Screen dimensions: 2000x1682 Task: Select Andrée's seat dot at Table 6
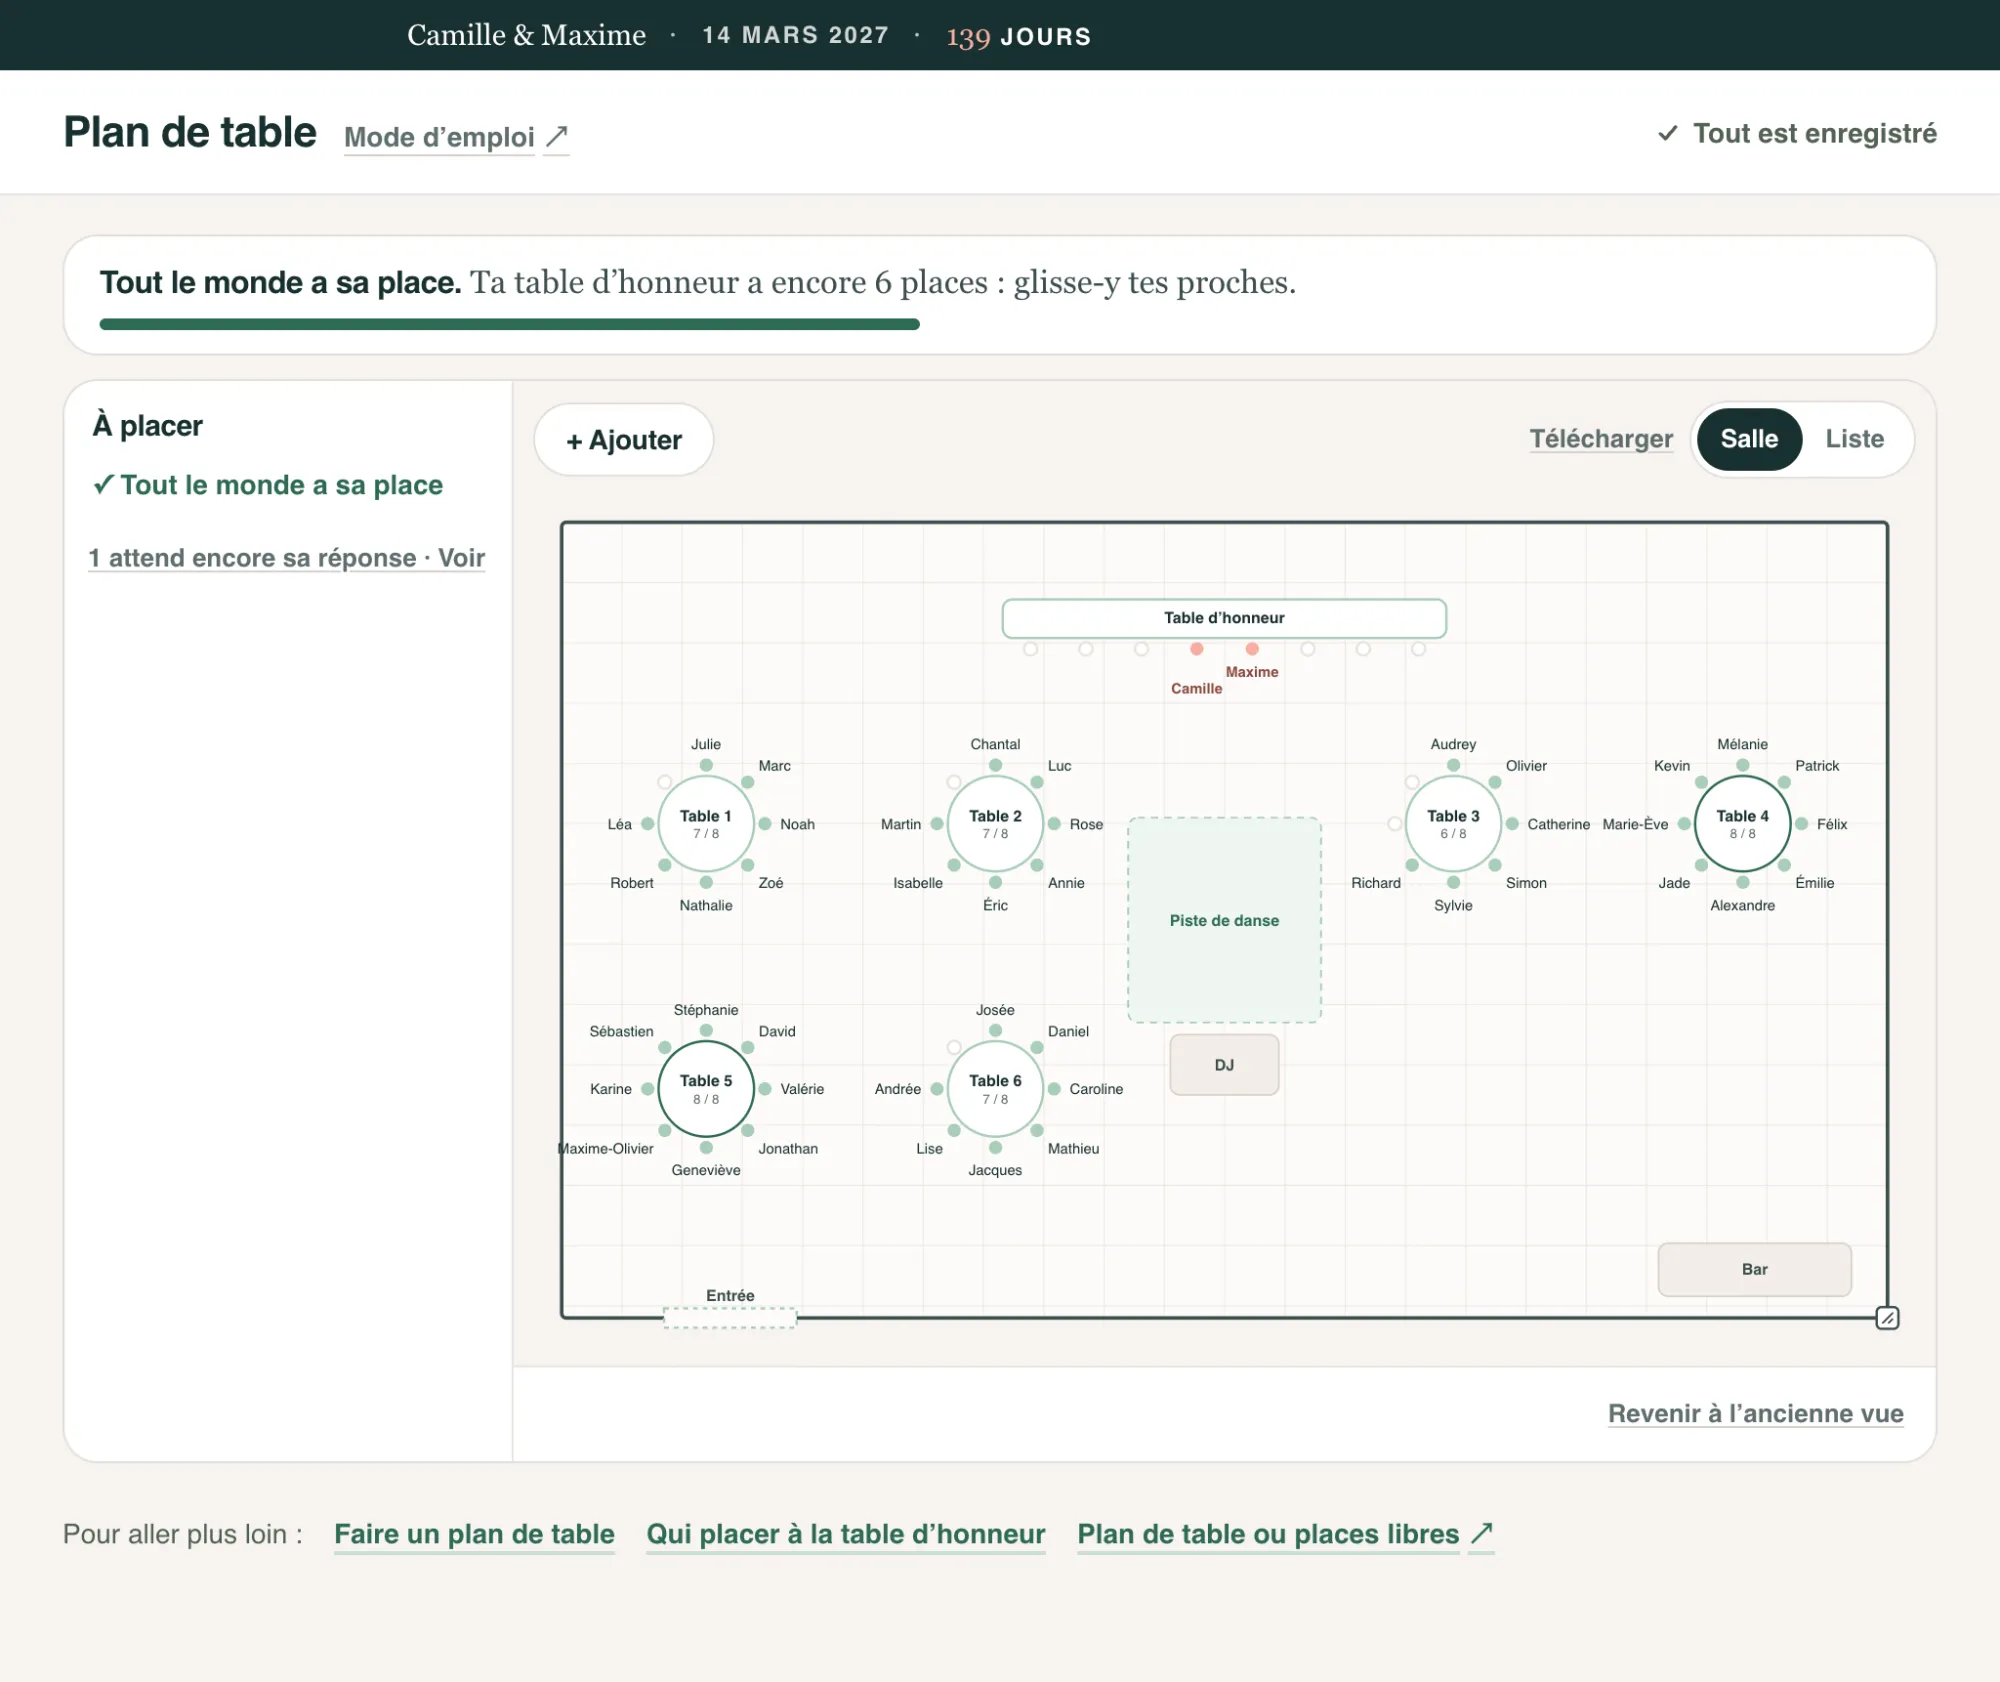[937, 1089]
